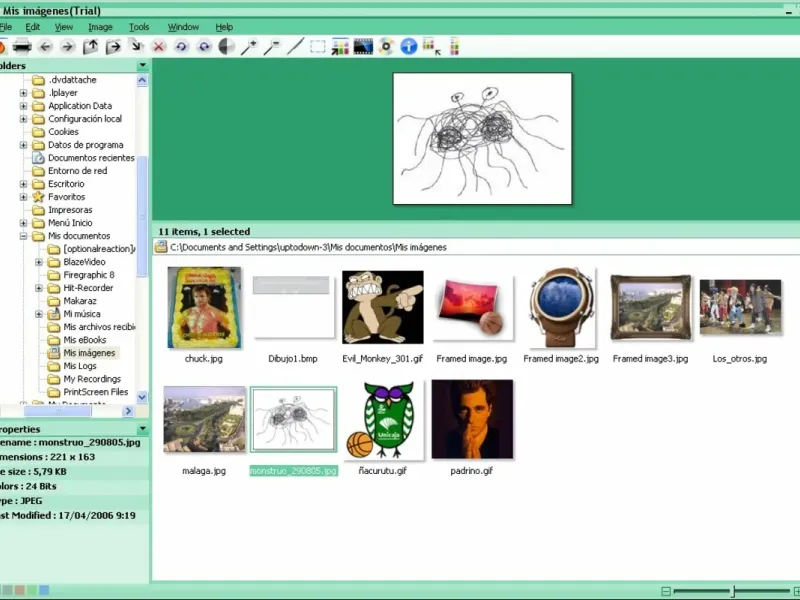Screen dimensions: 800x600
Task: Click the large preview of the monster drawing
Action: pyautogui.click(x=482, y=139)
